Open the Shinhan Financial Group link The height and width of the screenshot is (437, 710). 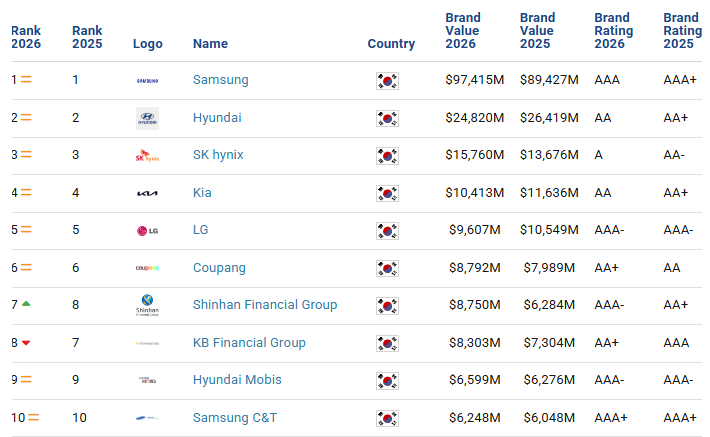click(265, 305)
